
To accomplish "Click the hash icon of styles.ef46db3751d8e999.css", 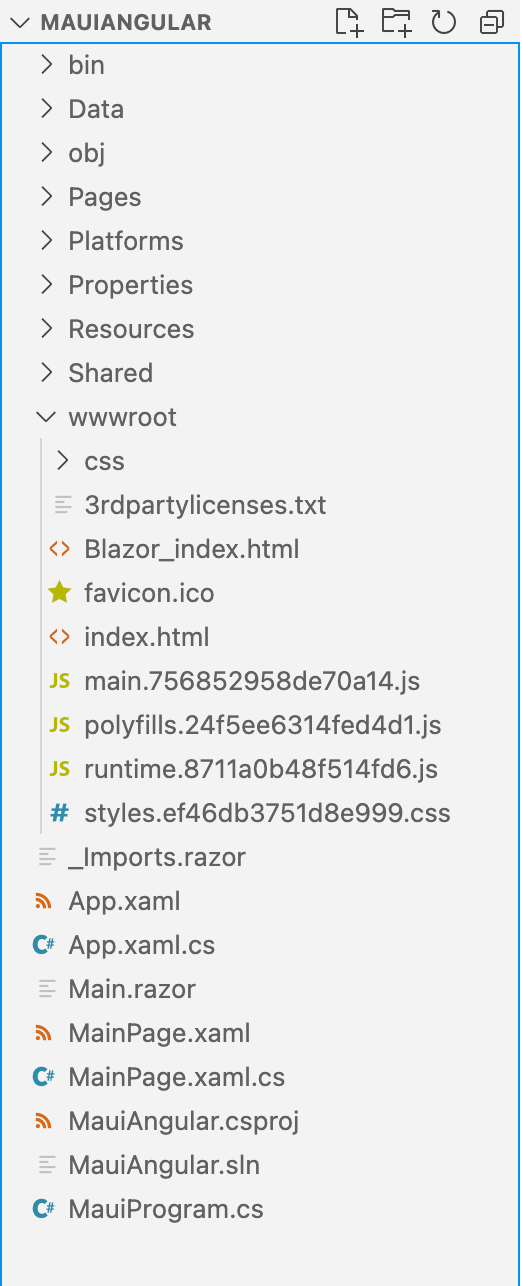I will (x=60, y=813).
